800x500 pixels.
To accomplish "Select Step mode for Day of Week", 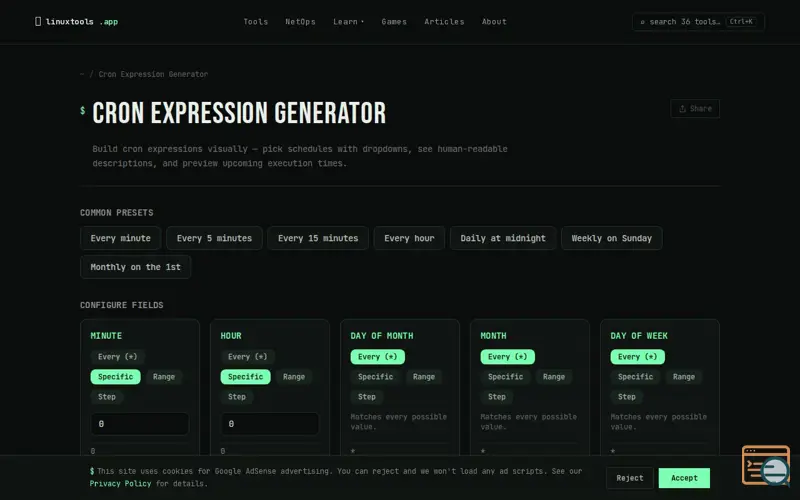I will pyautogui.click(x=627, y=396).
